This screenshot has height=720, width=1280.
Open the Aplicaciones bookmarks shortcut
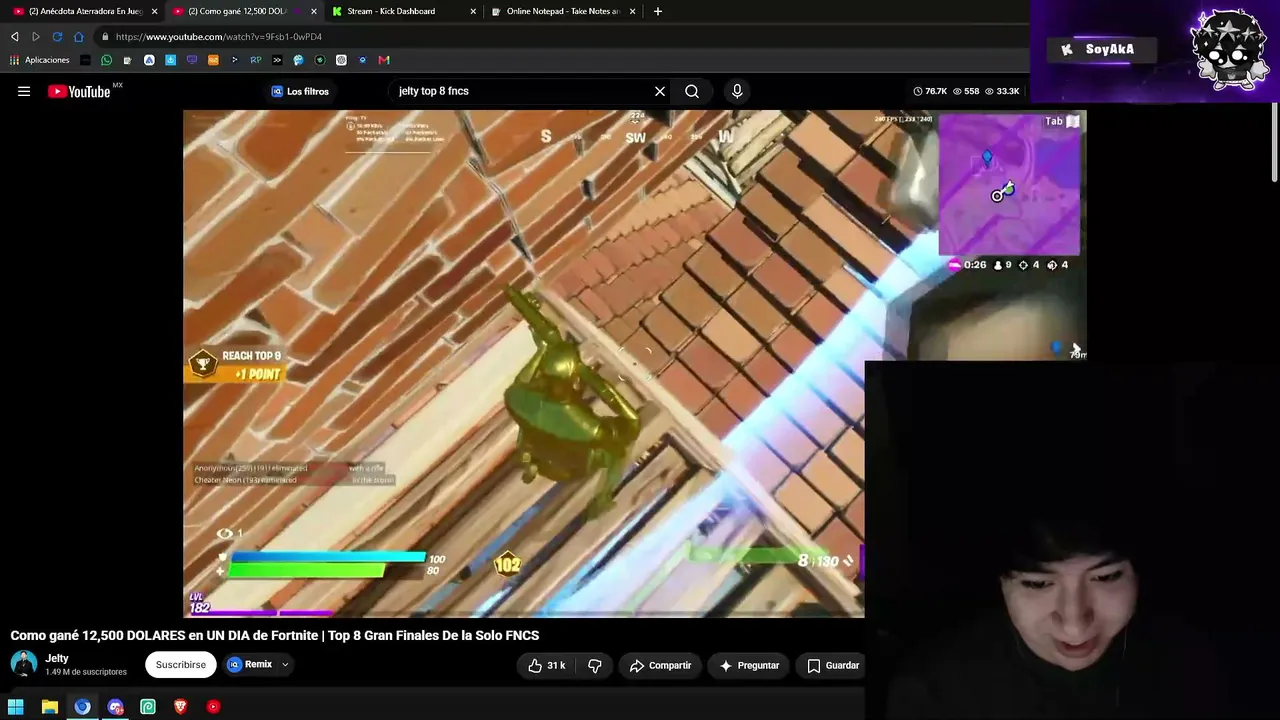pos(40,60)
